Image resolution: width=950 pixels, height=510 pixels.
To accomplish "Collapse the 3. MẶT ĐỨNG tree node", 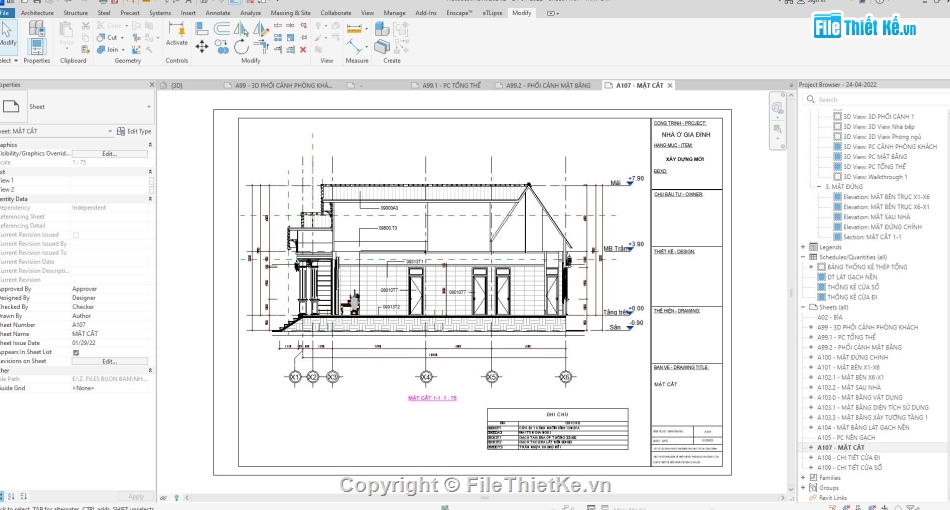I will click(x=819, y=187).
